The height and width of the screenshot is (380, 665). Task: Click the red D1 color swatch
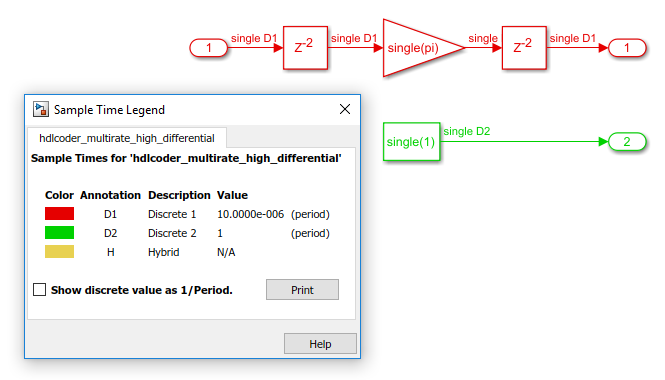tap(59, 213)
